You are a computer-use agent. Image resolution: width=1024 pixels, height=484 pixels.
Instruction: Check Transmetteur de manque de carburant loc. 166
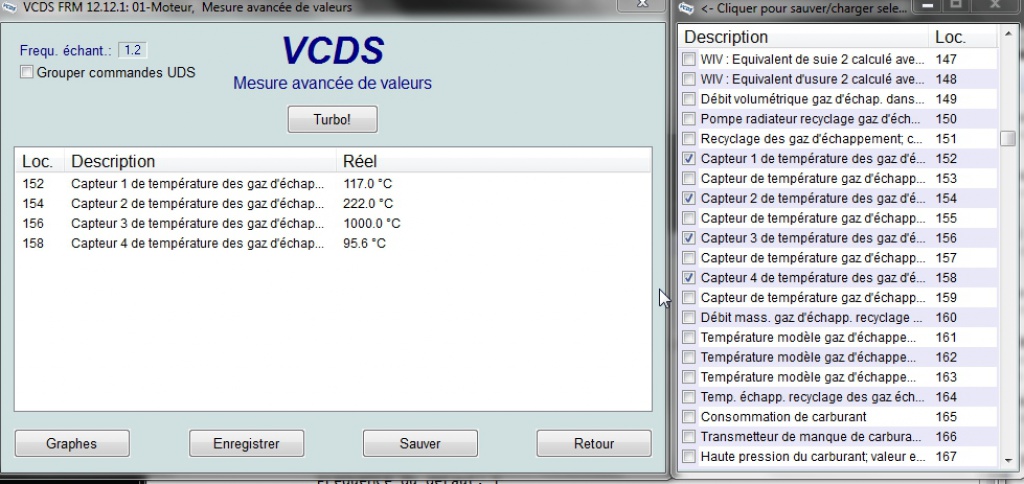(x=689, y=436)
